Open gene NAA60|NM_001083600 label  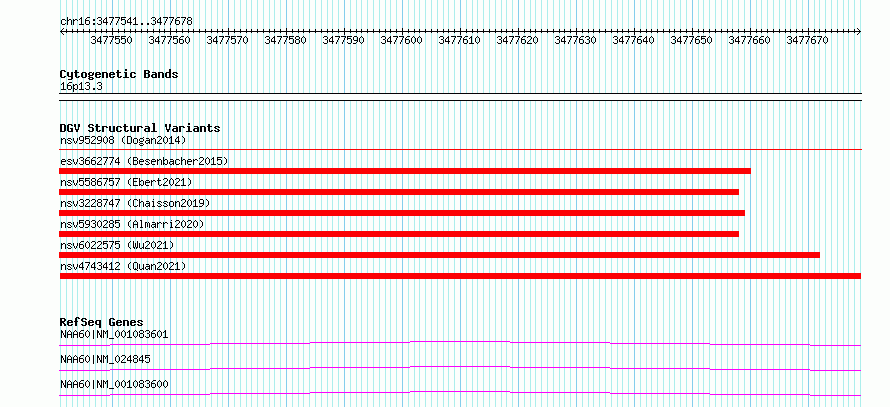pyautogui.click(x=114, y=384)
